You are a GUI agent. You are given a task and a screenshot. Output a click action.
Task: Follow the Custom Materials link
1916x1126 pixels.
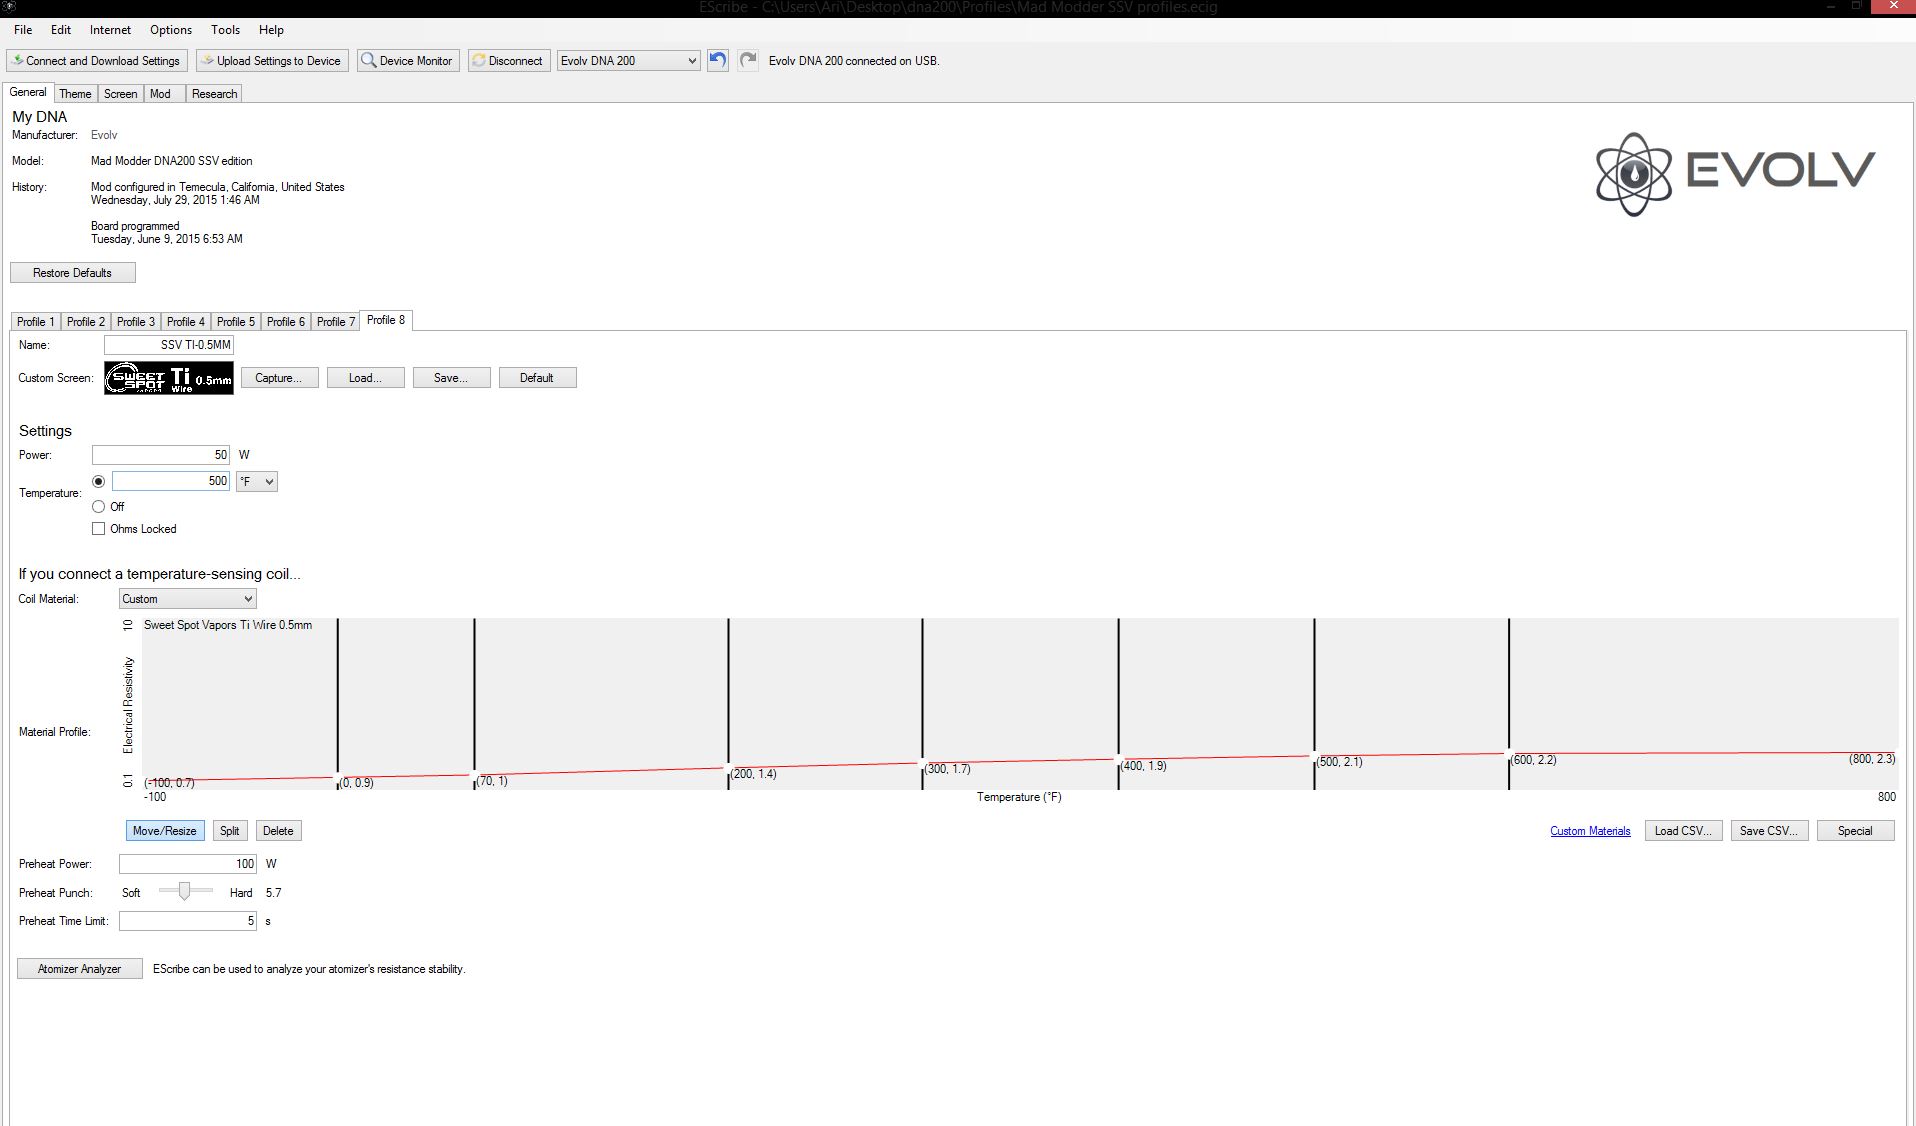(1589, 831)
